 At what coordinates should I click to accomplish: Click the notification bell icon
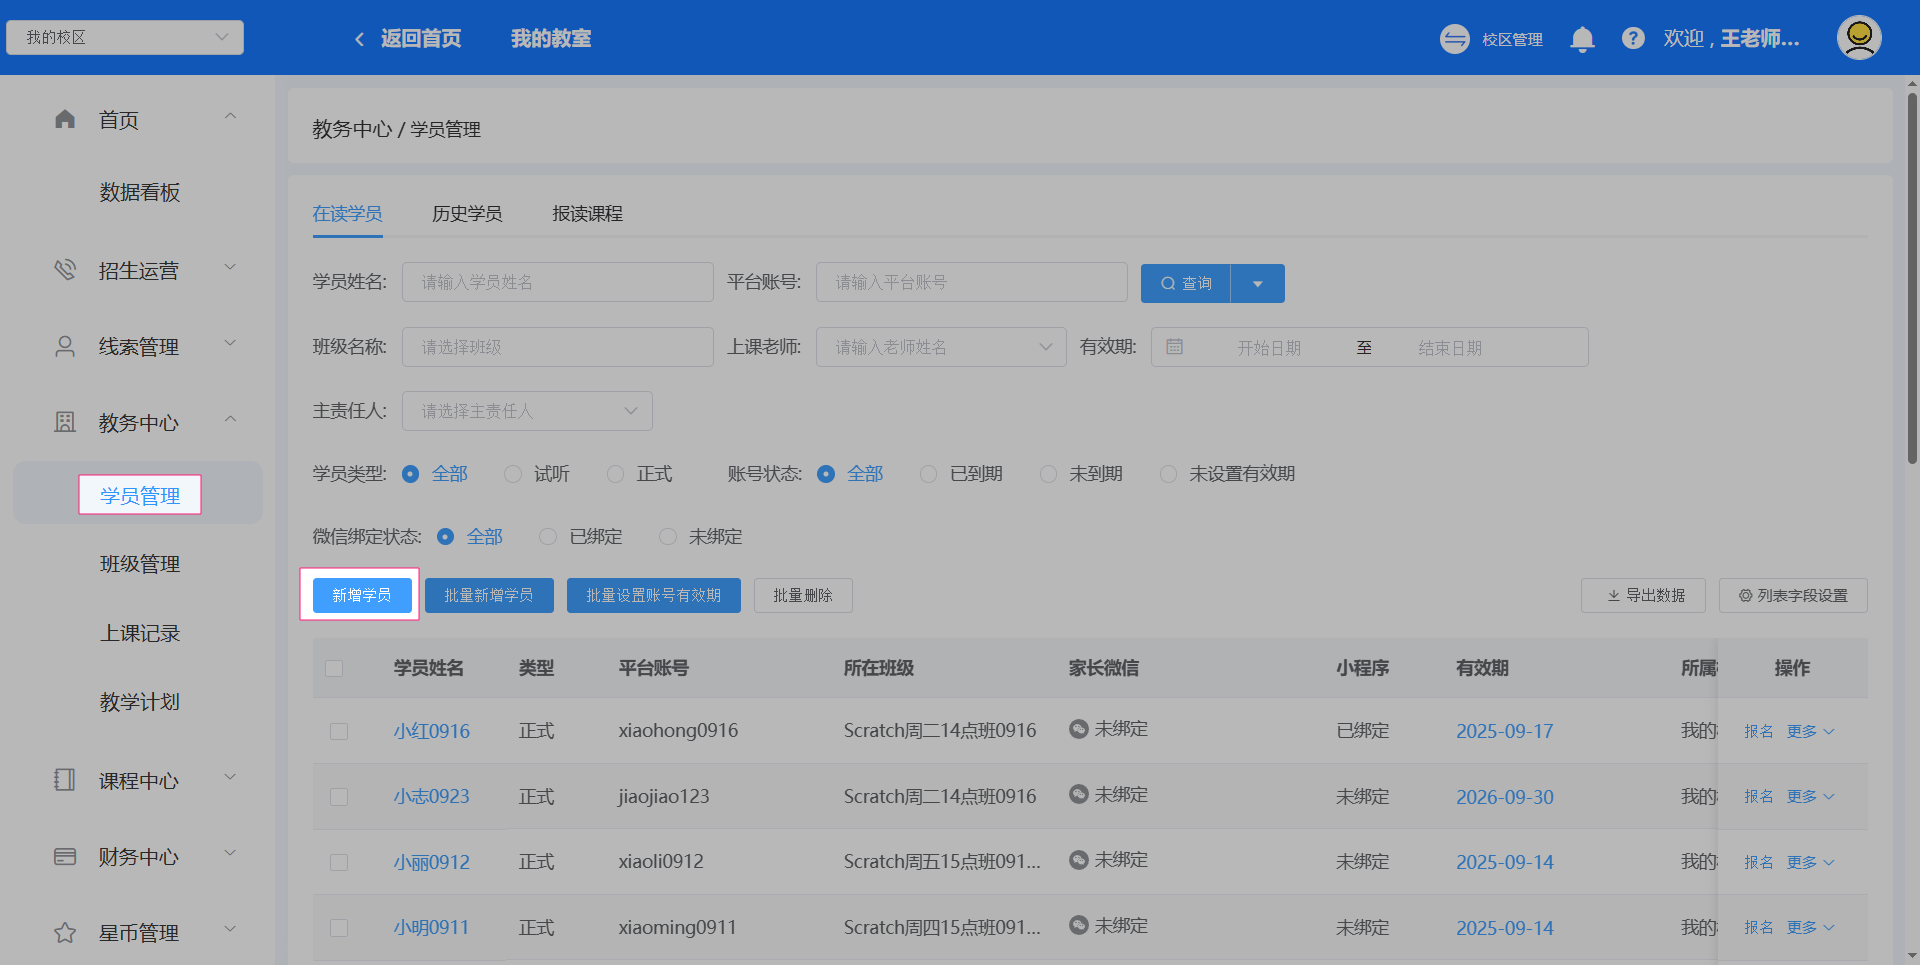click(1582, 38)
